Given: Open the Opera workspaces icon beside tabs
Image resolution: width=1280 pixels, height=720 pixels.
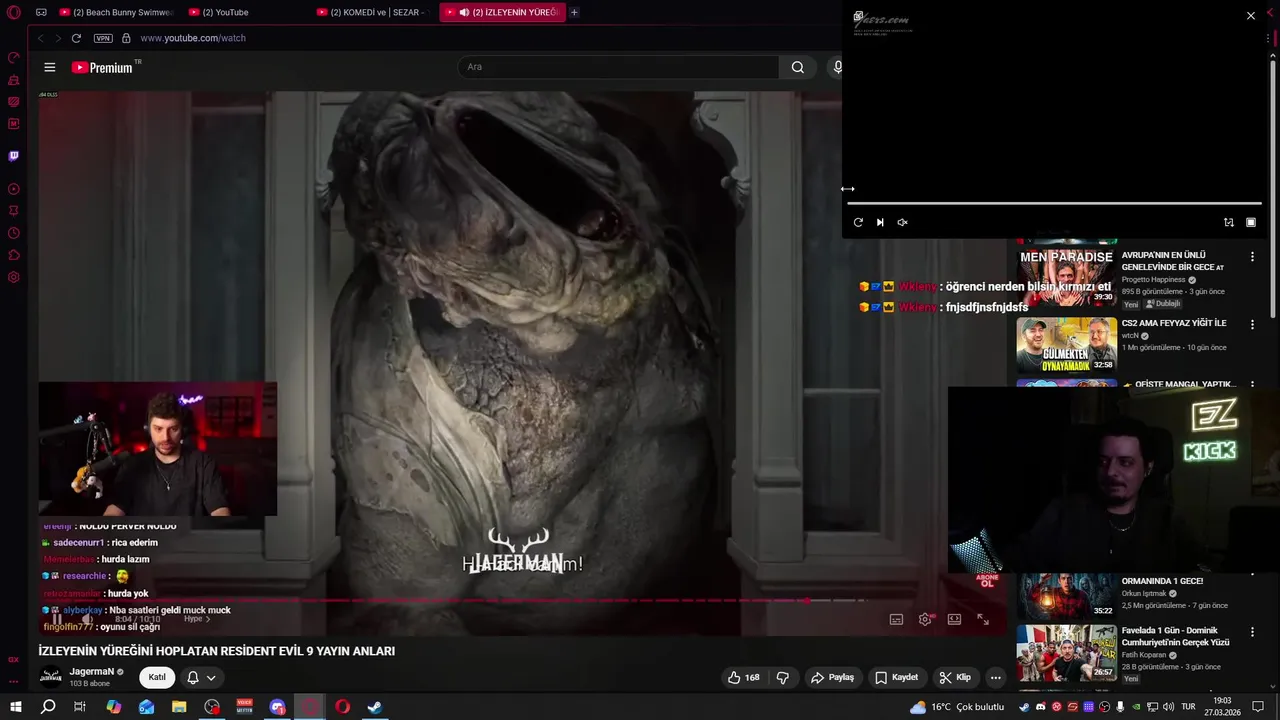Looking at the screenshot, I should (x=41, y=12).
